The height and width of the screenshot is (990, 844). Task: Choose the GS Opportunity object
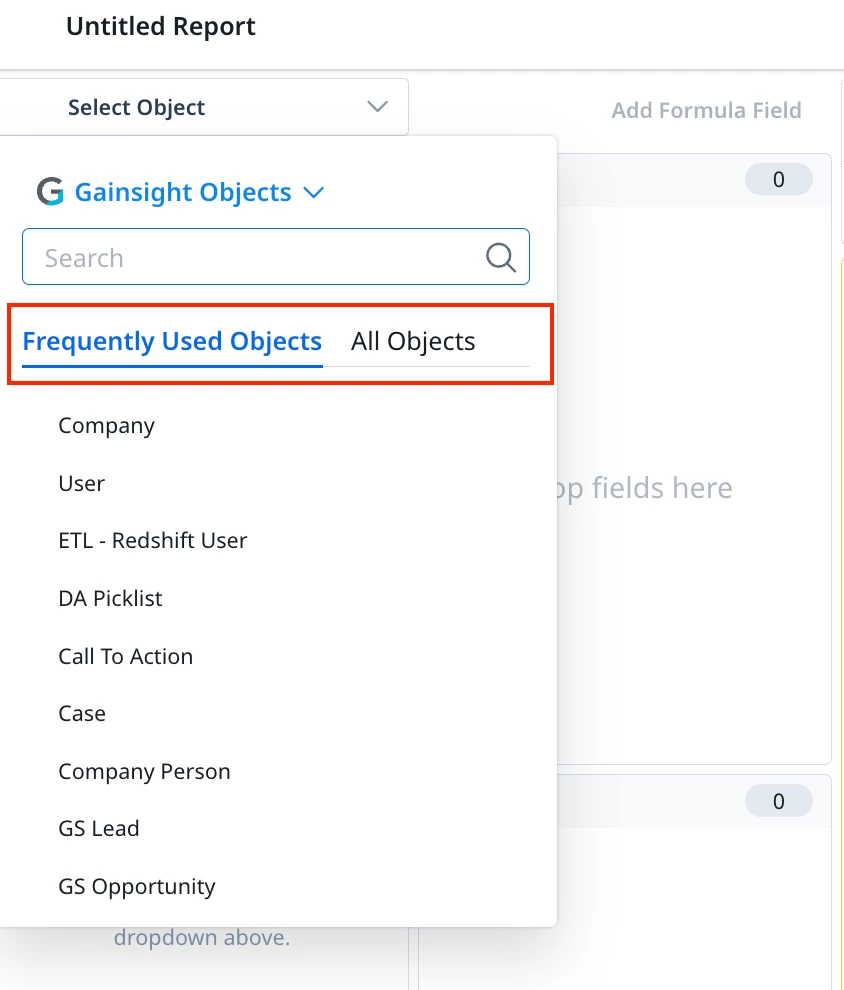coord(137,887)
